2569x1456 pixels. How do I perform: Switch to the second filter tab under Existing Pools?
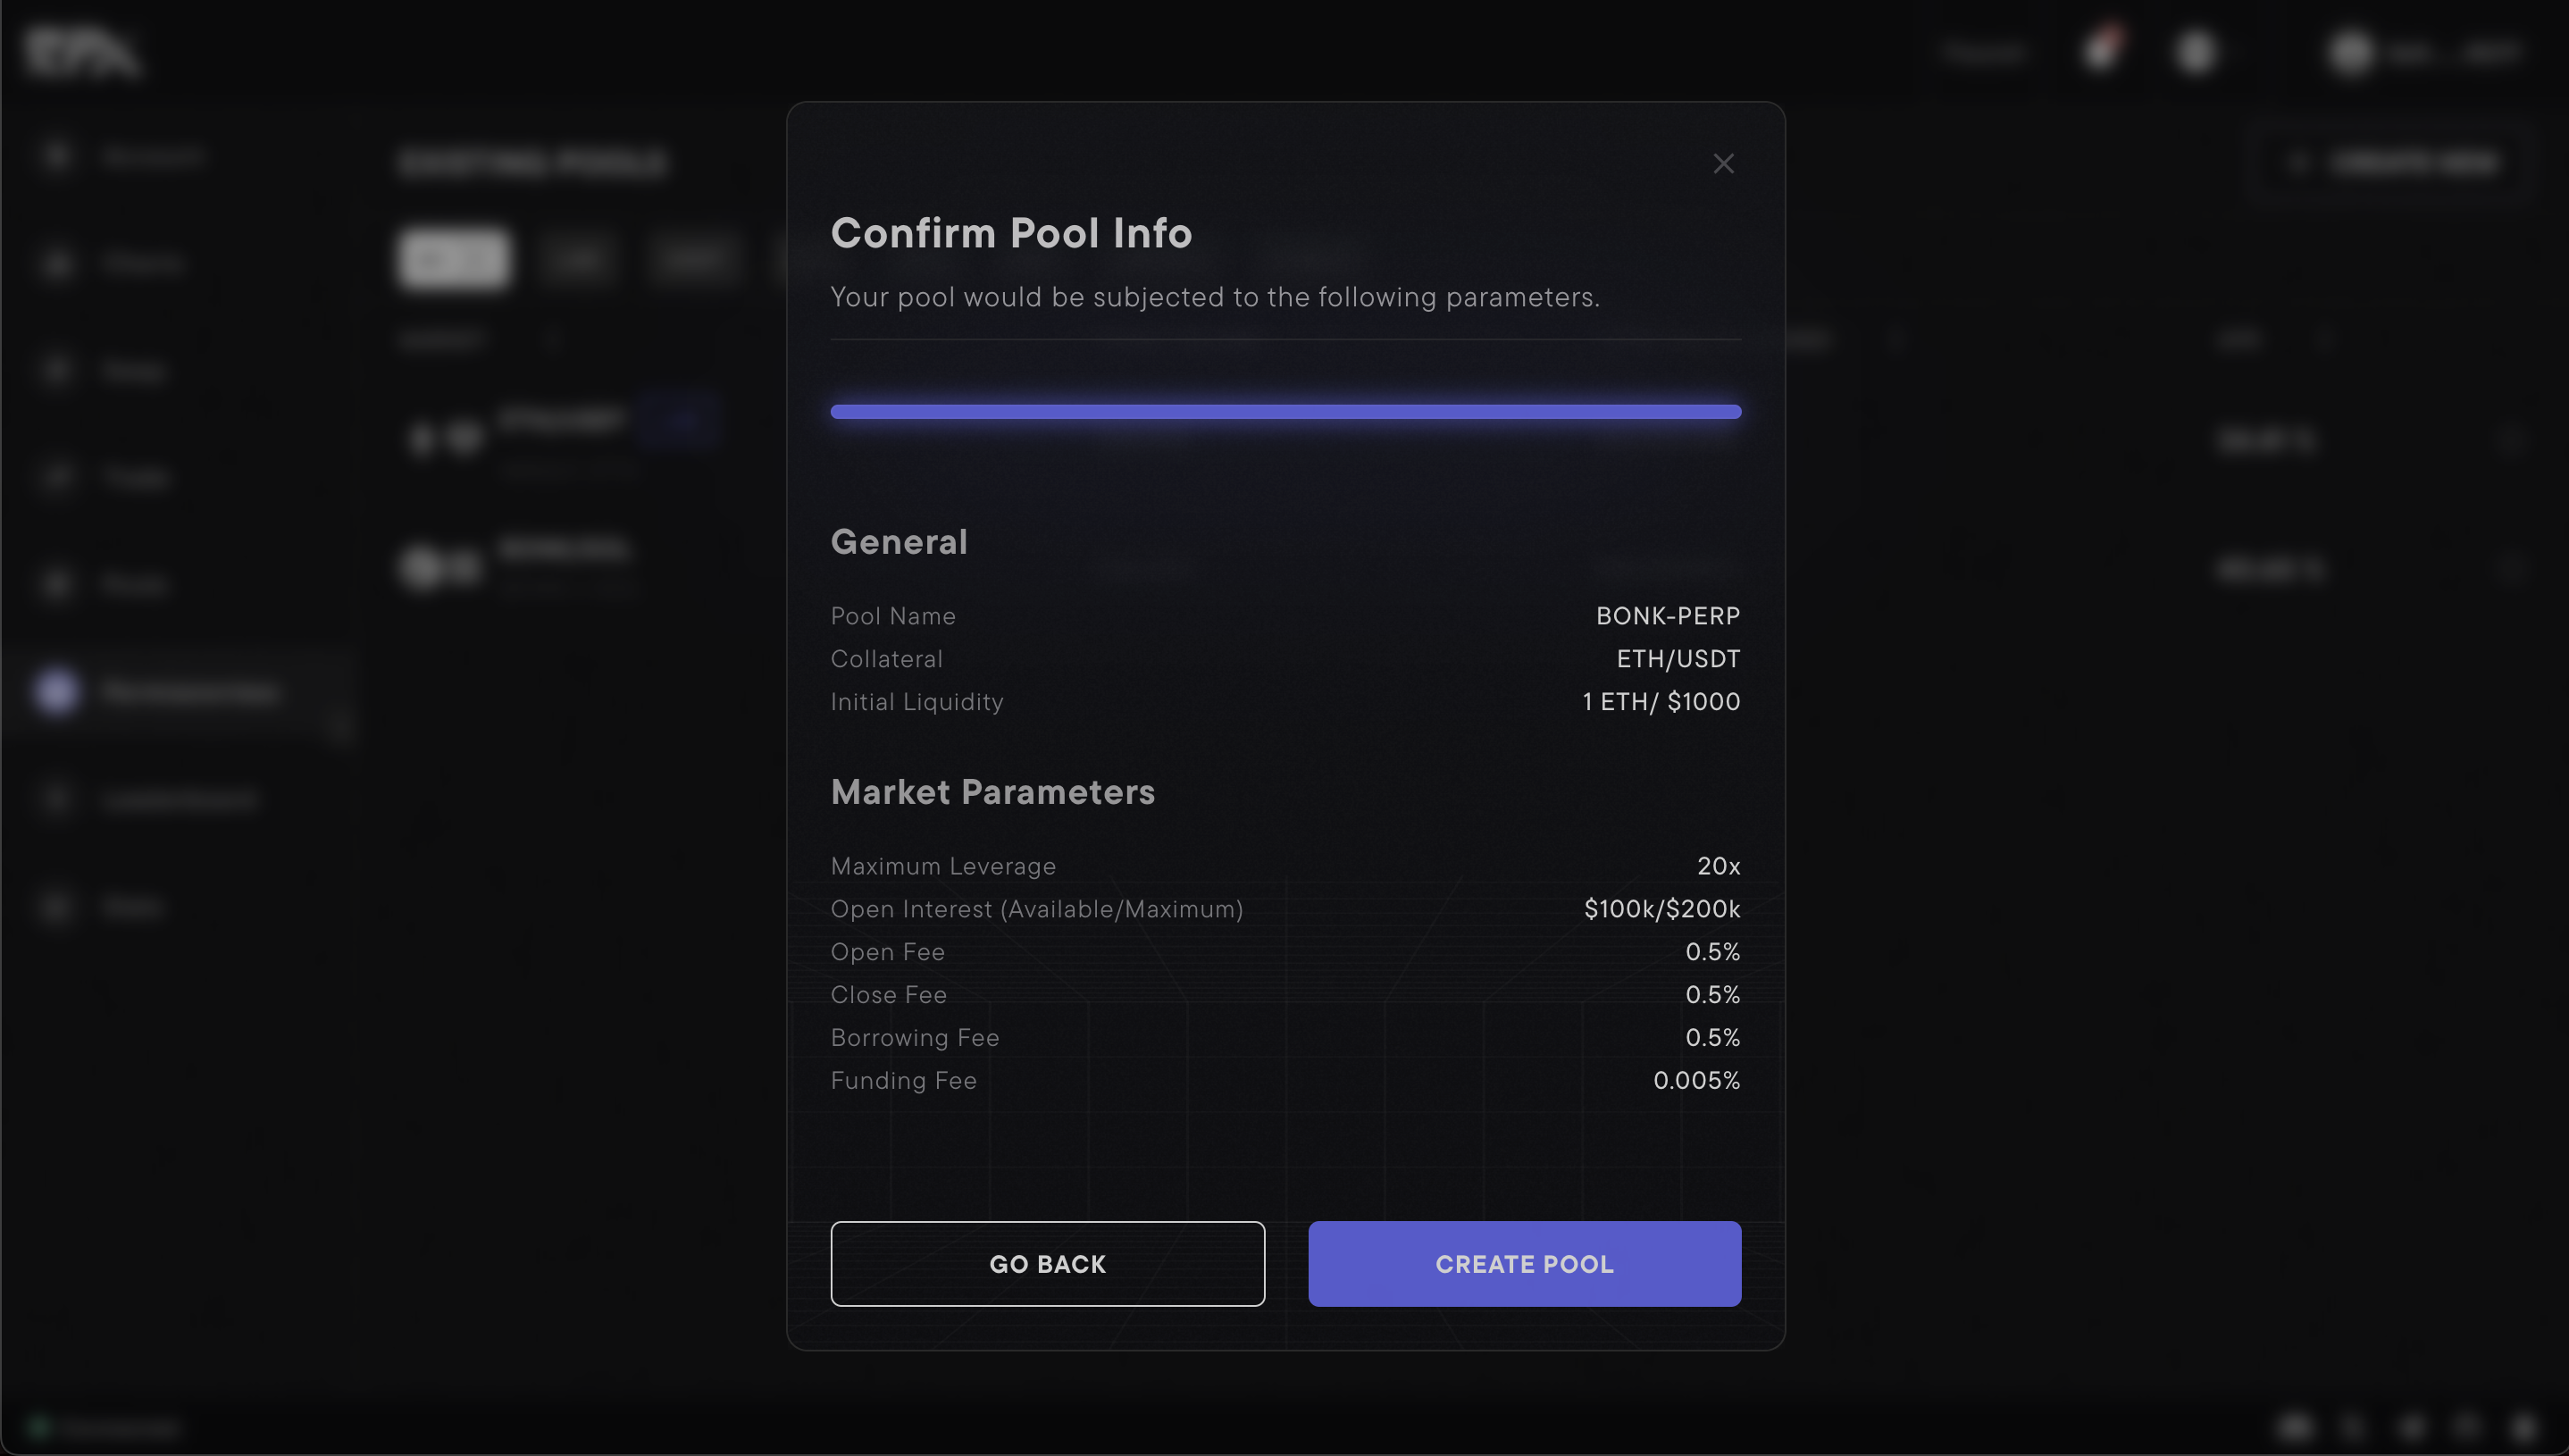click(579, 259)
